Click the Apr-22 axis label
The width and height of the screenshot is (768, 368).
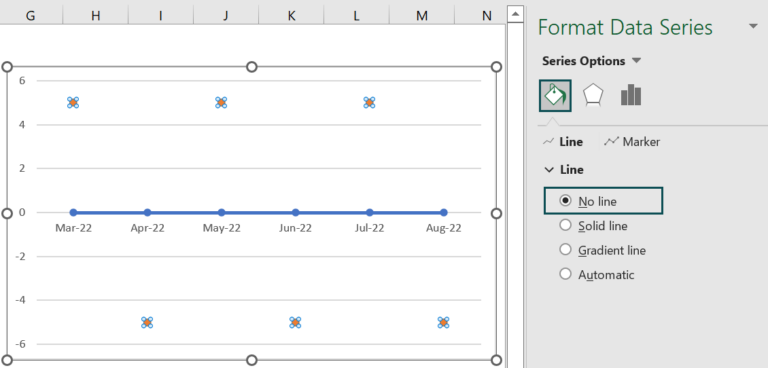point(147,228)
